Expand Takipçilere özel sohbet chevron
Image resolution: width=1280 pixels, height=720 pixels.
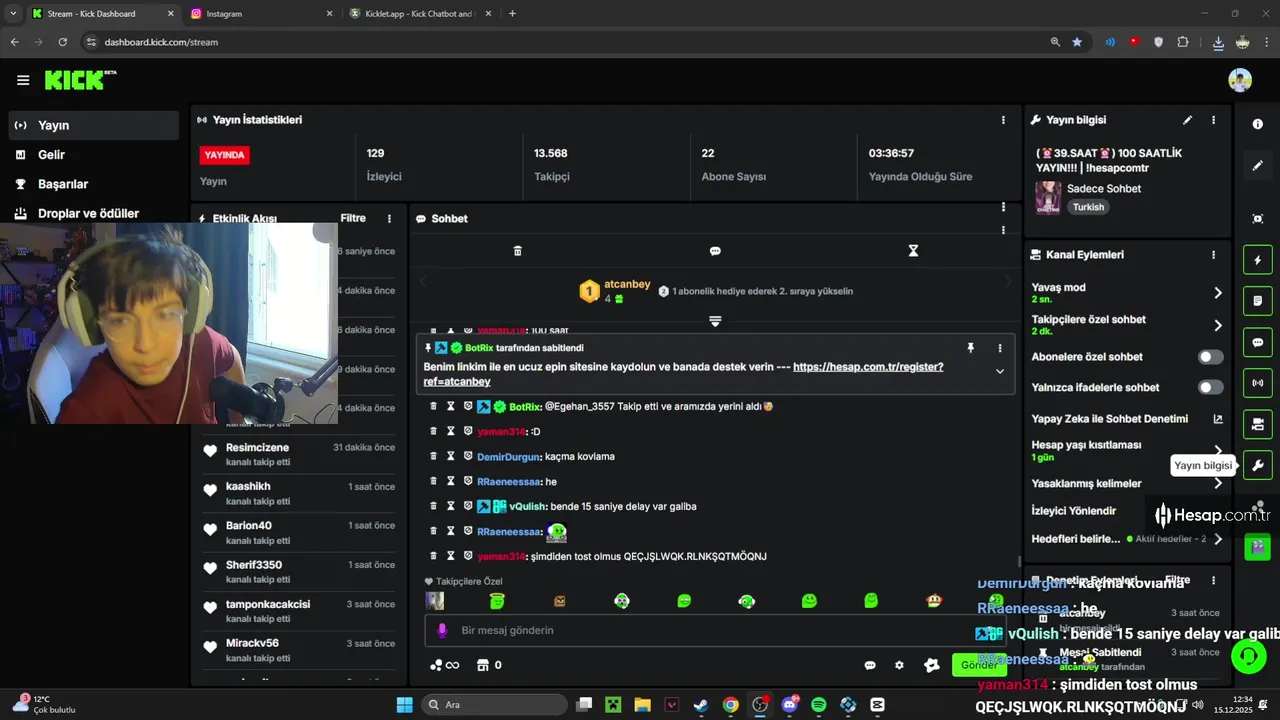(x=1218, y=325)
